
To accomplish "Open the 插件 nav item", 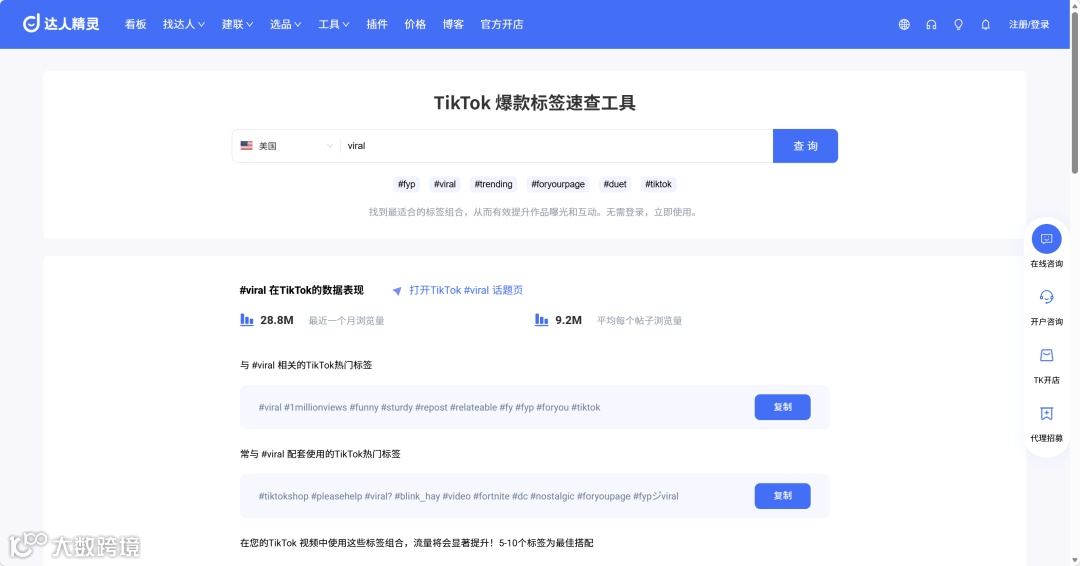I will click(x=377, y=24).
